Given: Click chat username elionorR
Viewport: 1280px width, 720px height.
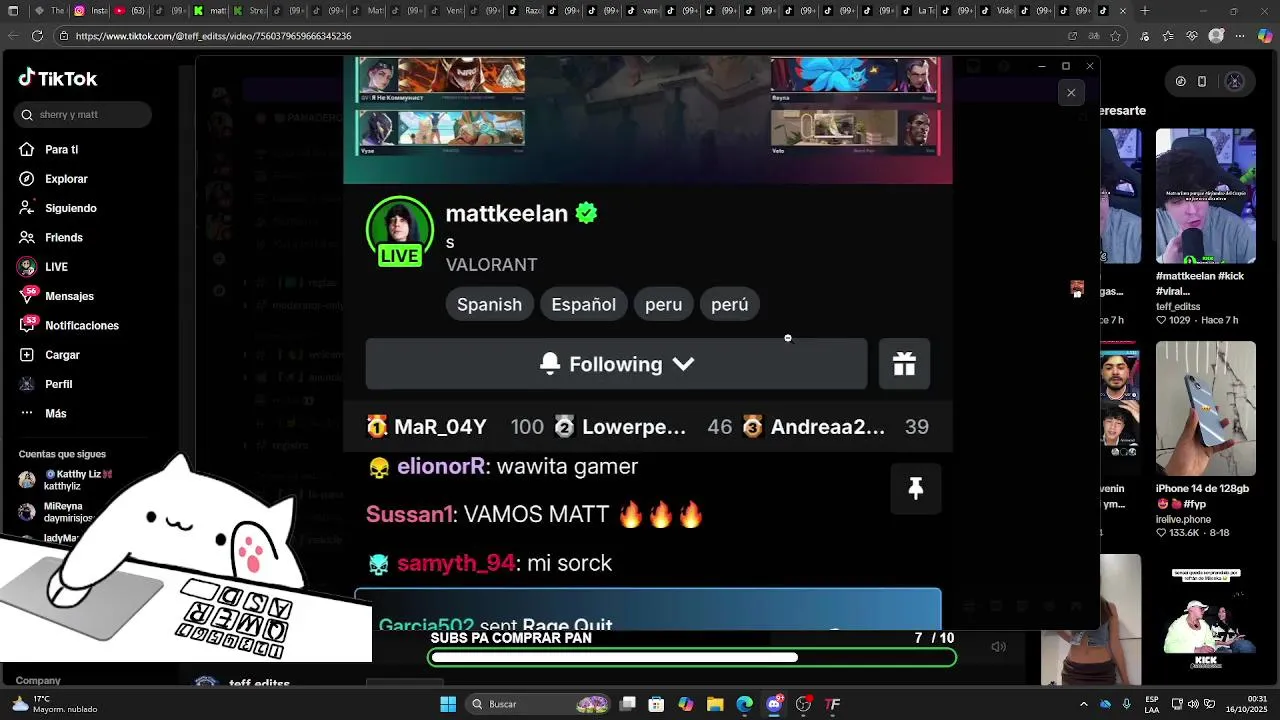Looking at the screenshot, I should pos(441,466).
